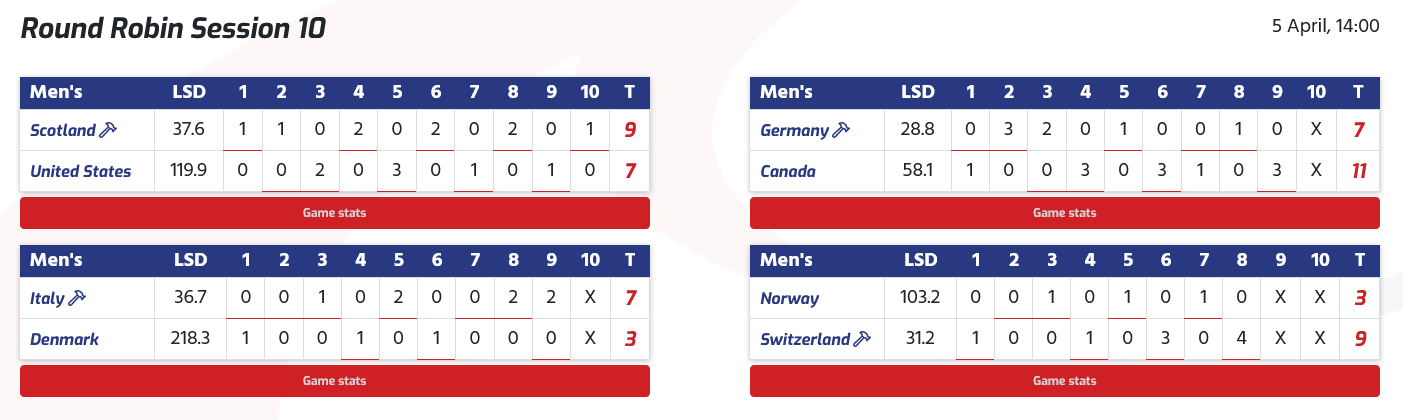Image resolution: width=1403 pixels, height=420 pixels.
Task: Click Canada's total score of 11
Action: click(x=1358, y=171)
